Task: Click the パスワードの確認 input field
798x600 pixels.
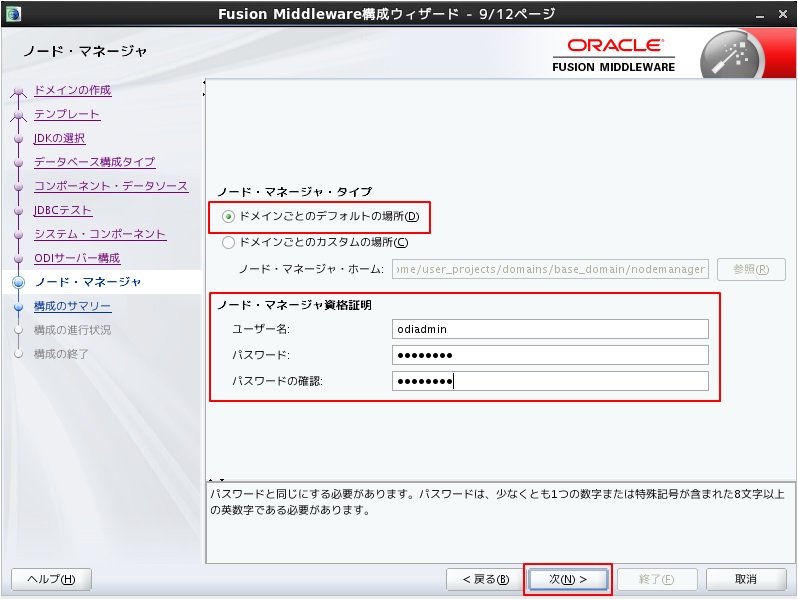Action: (550, 381)
